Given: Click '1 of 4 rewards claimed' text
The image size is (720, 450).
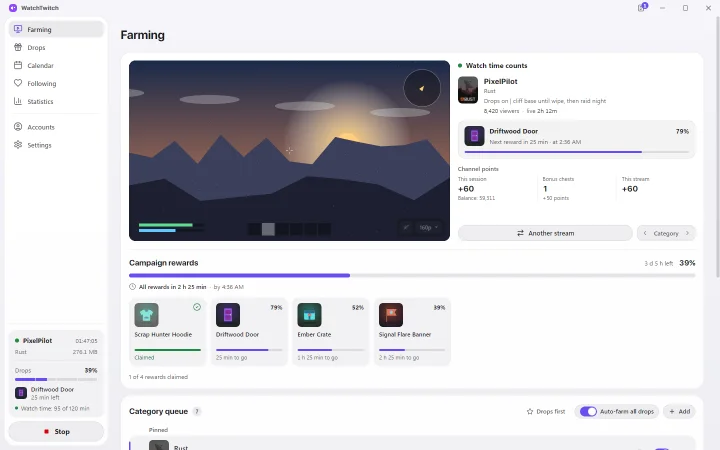Looking at the screenshot, I should click(158, 377).
